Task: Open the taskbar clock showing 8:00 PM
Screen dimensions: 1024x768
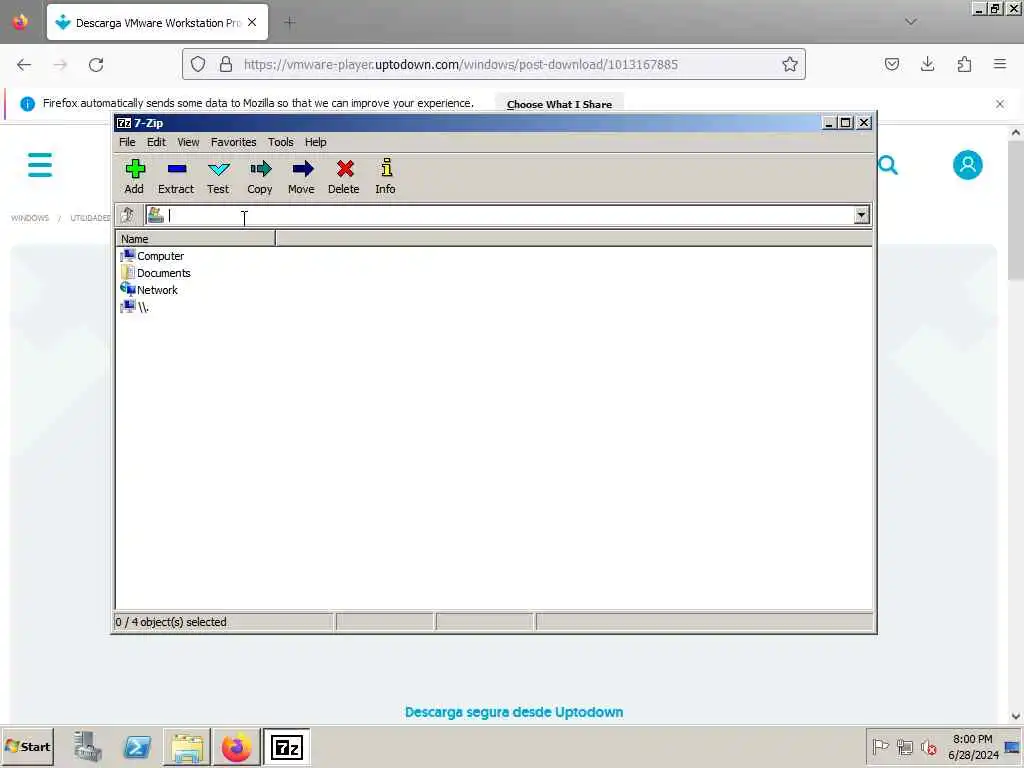Action: point(973,746)
